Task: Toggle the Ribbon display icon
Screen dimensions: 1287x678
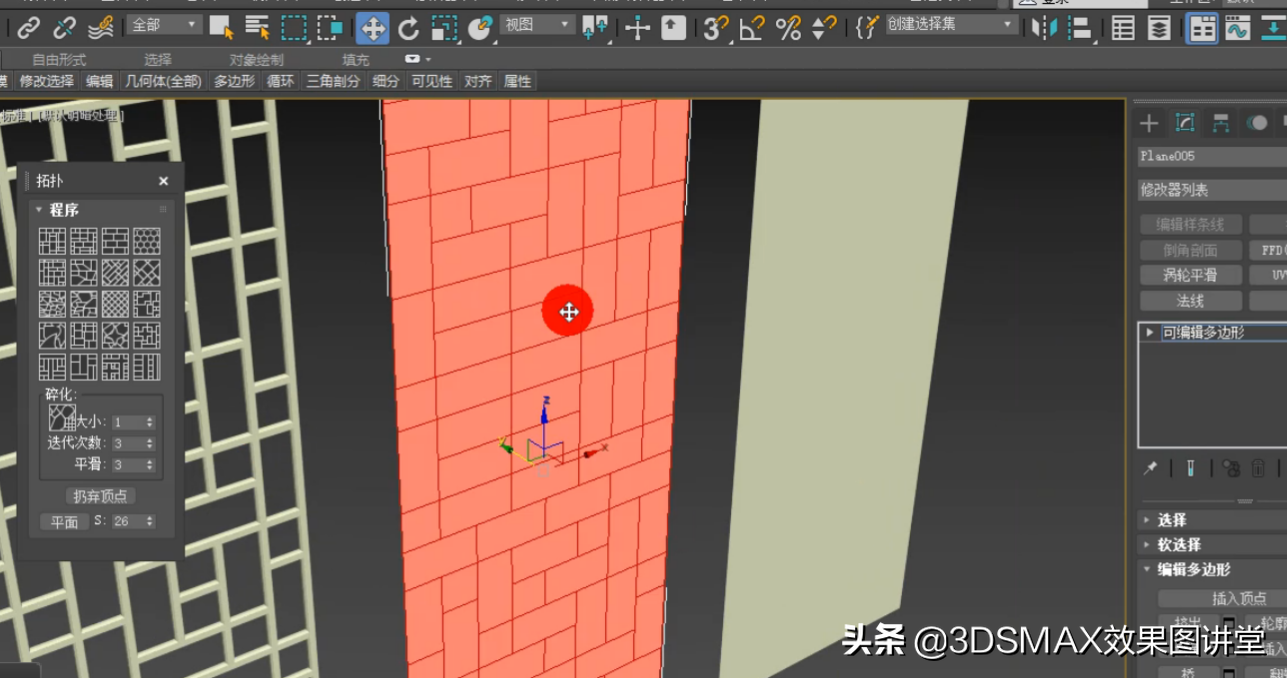Action: coord(1202,28)
